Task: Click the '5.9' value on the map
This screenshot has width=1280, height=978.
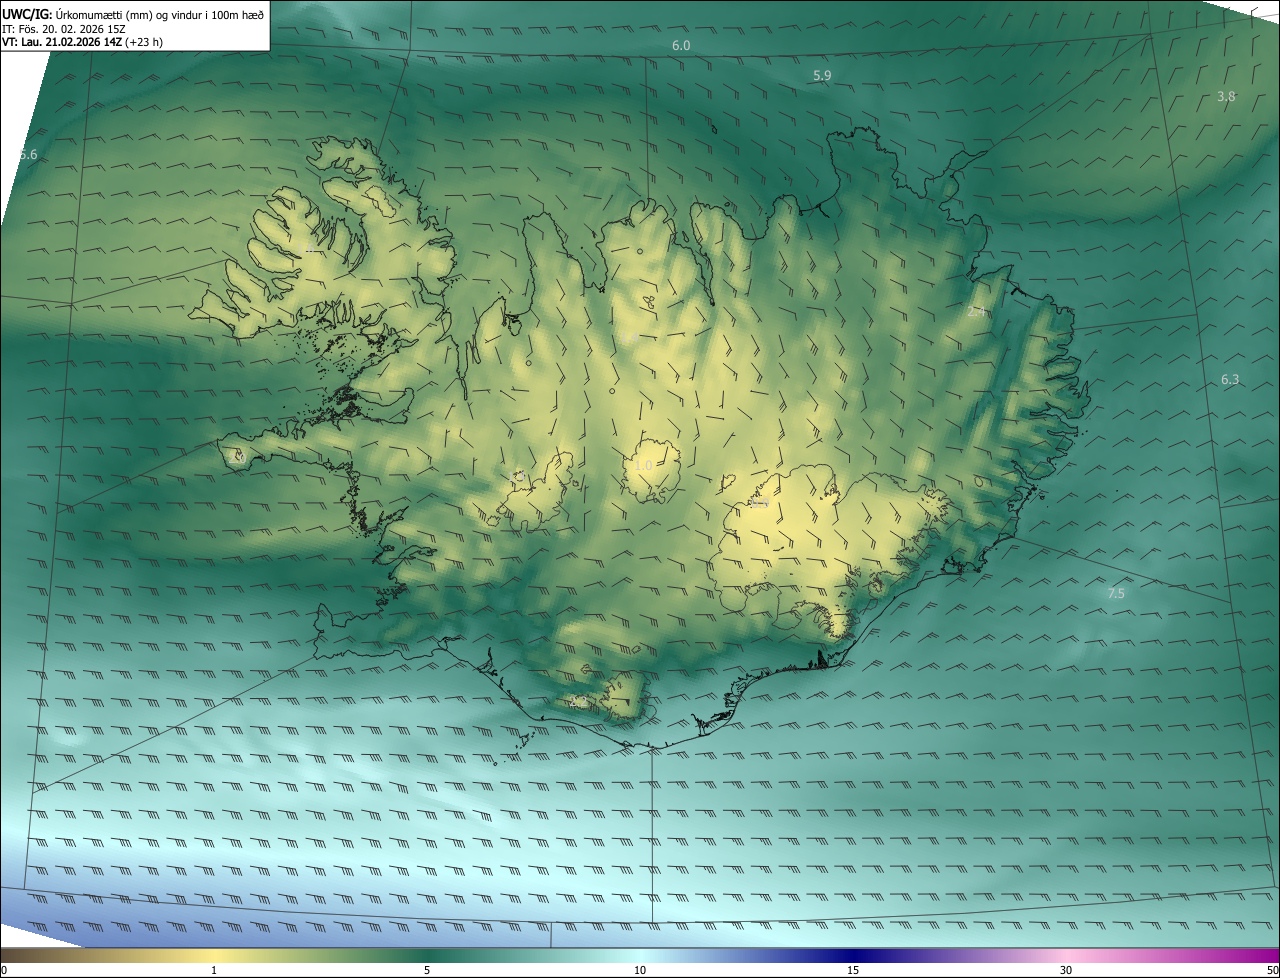Action: (822, 76)
